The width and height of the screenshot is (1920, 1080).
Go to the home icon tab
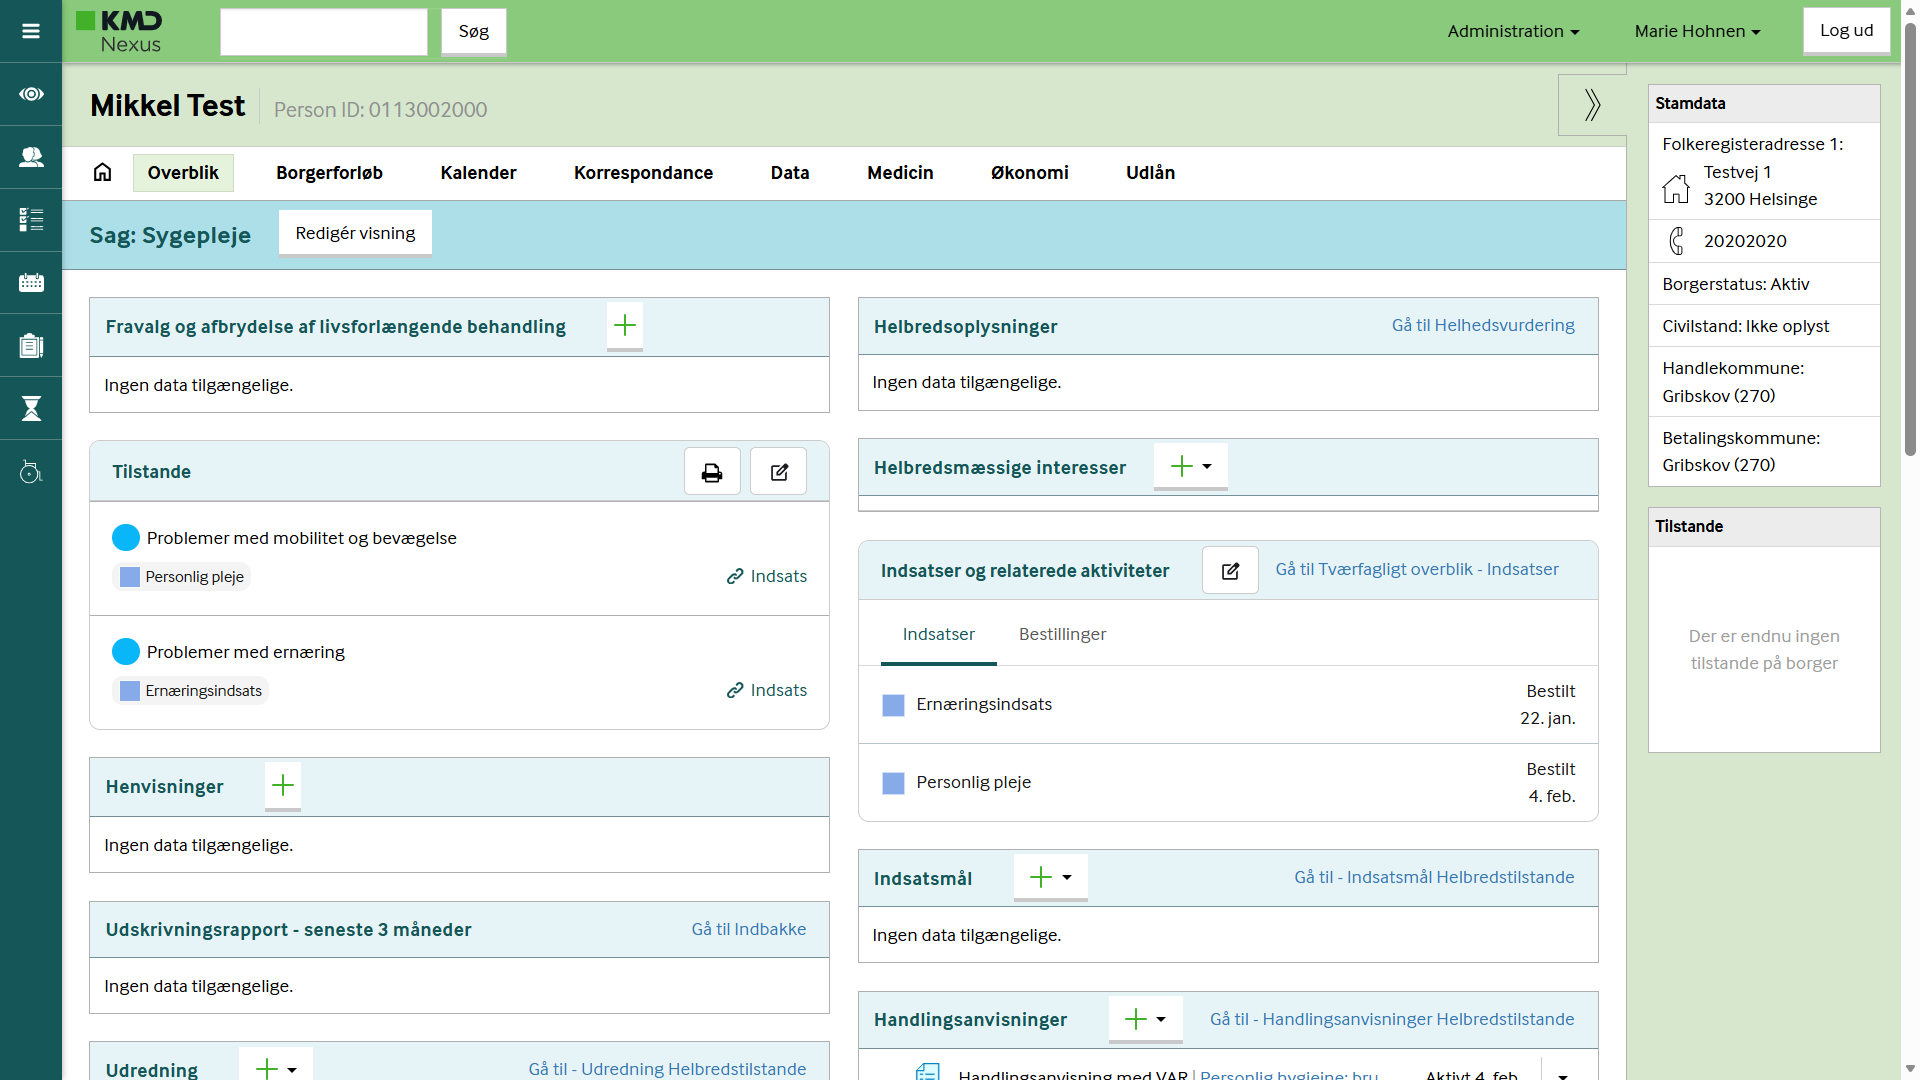tap(102, 172)
